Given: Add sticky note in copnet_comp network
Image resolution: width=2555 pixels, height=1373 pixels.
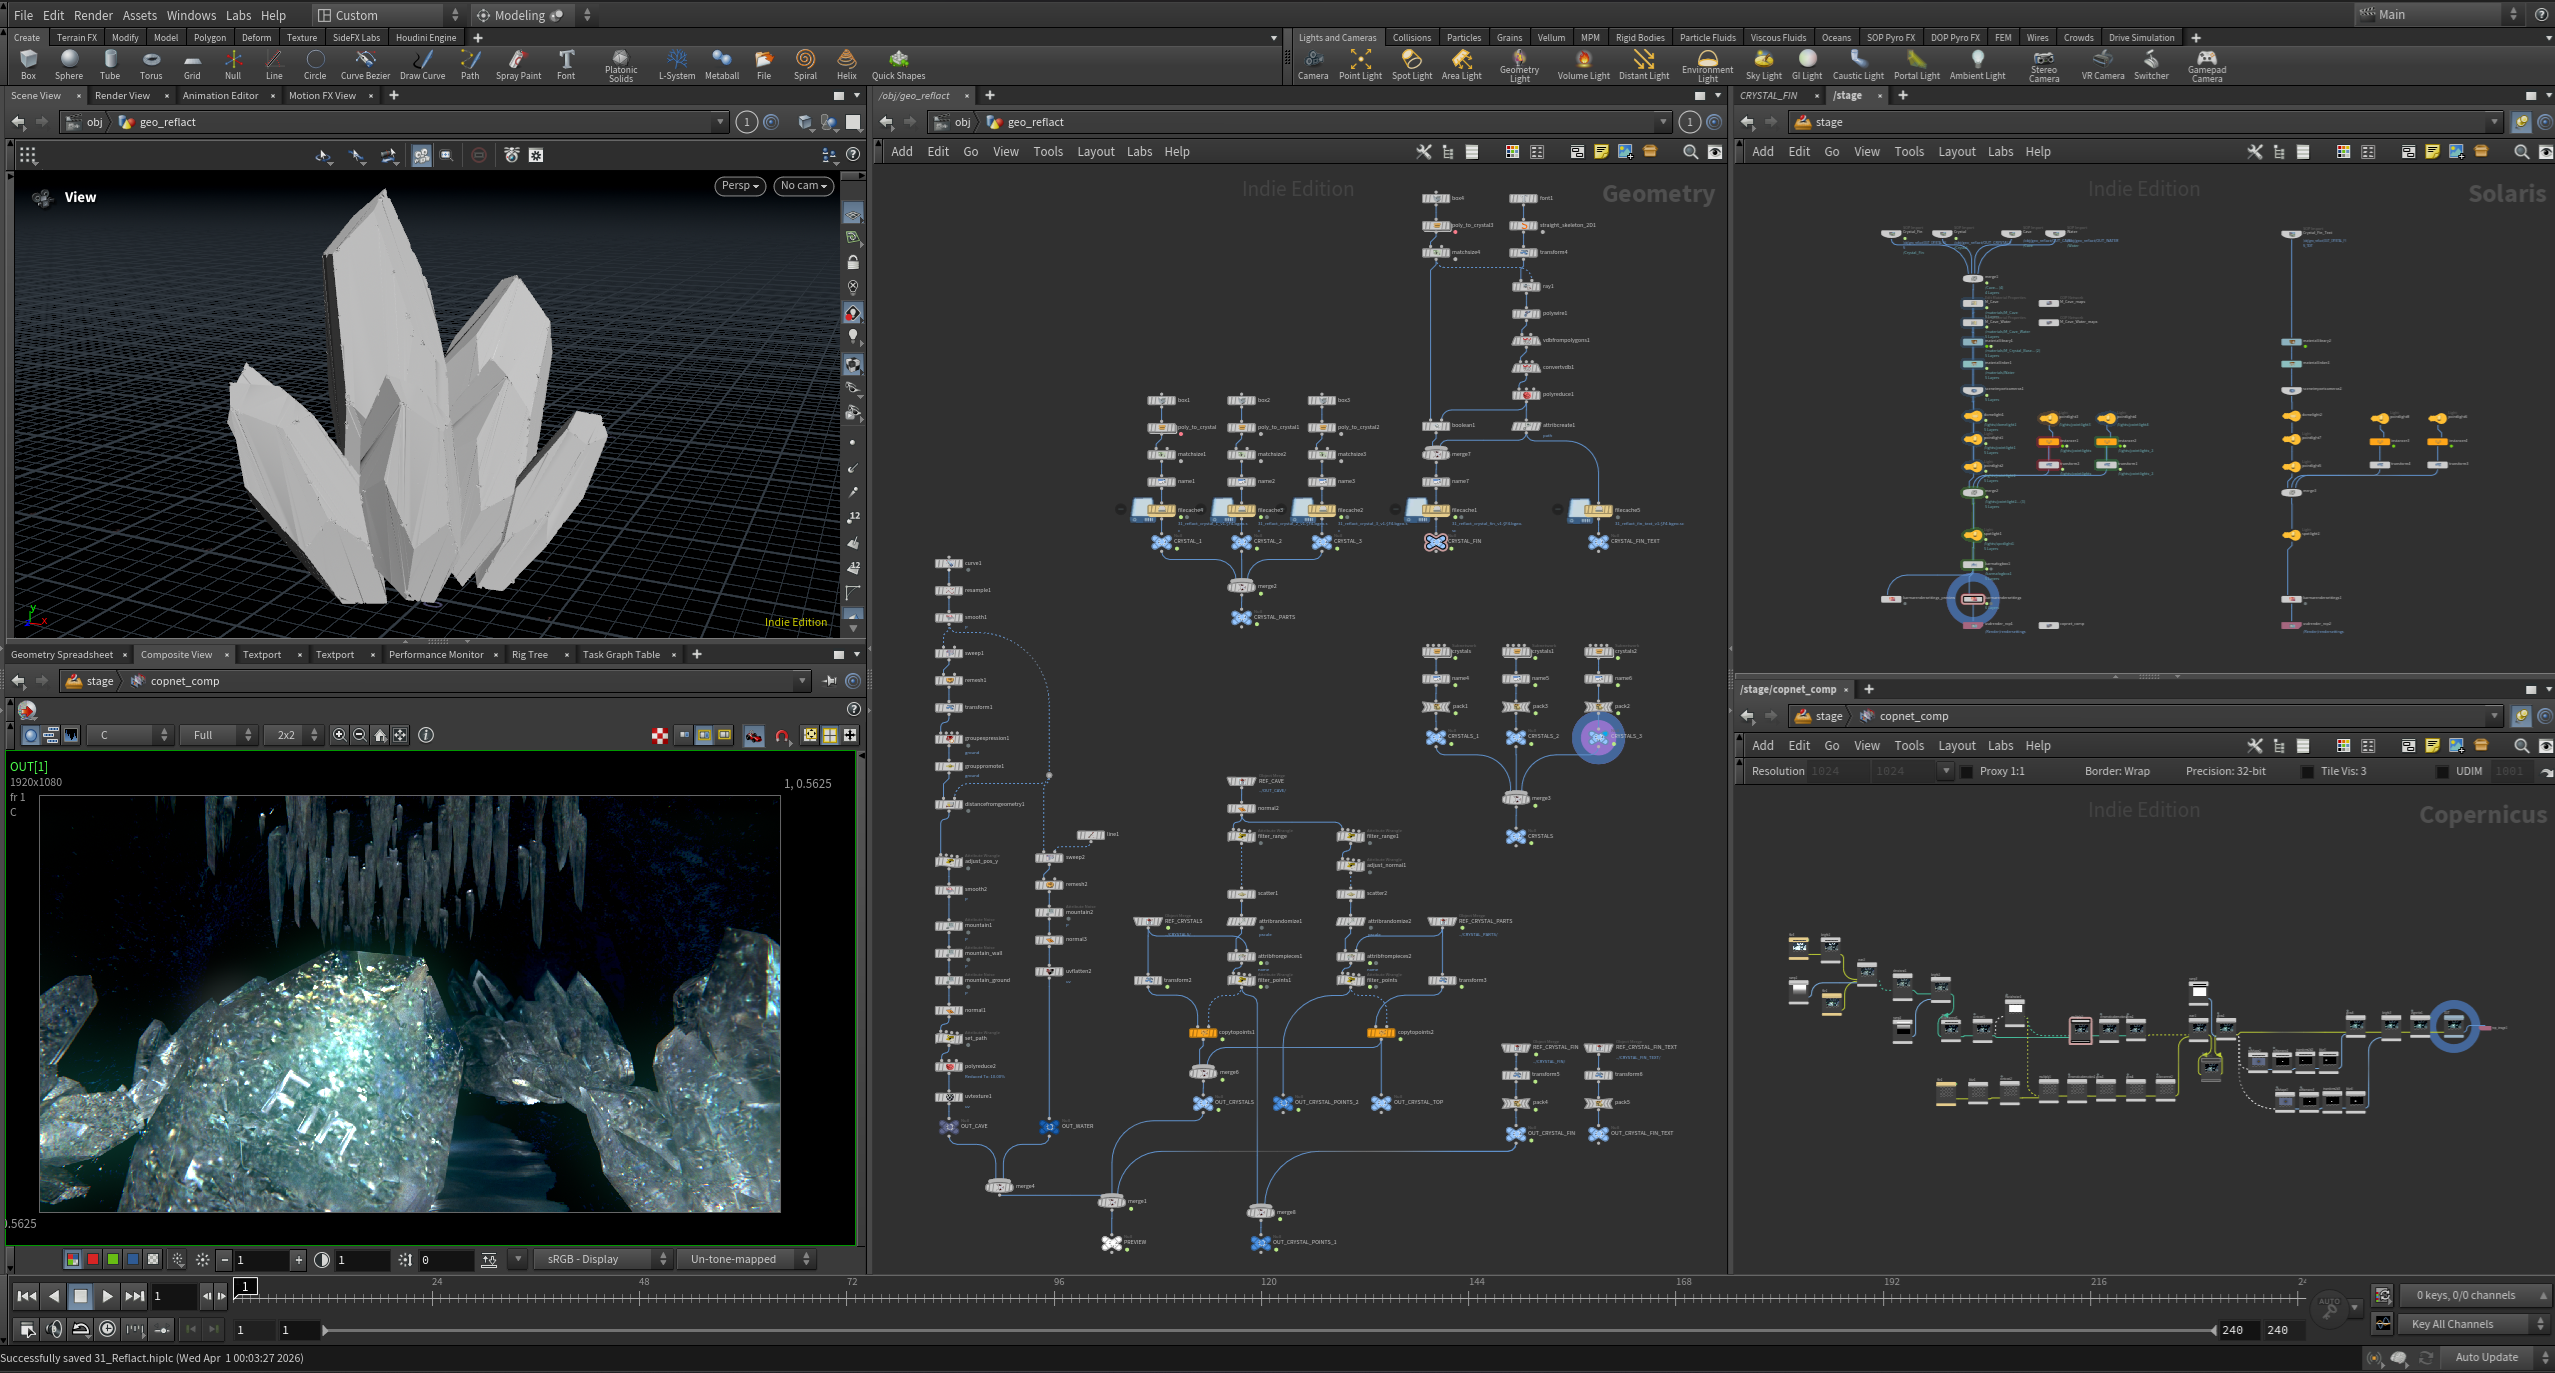Looking at the screenshot, I should pos(2432,746).
